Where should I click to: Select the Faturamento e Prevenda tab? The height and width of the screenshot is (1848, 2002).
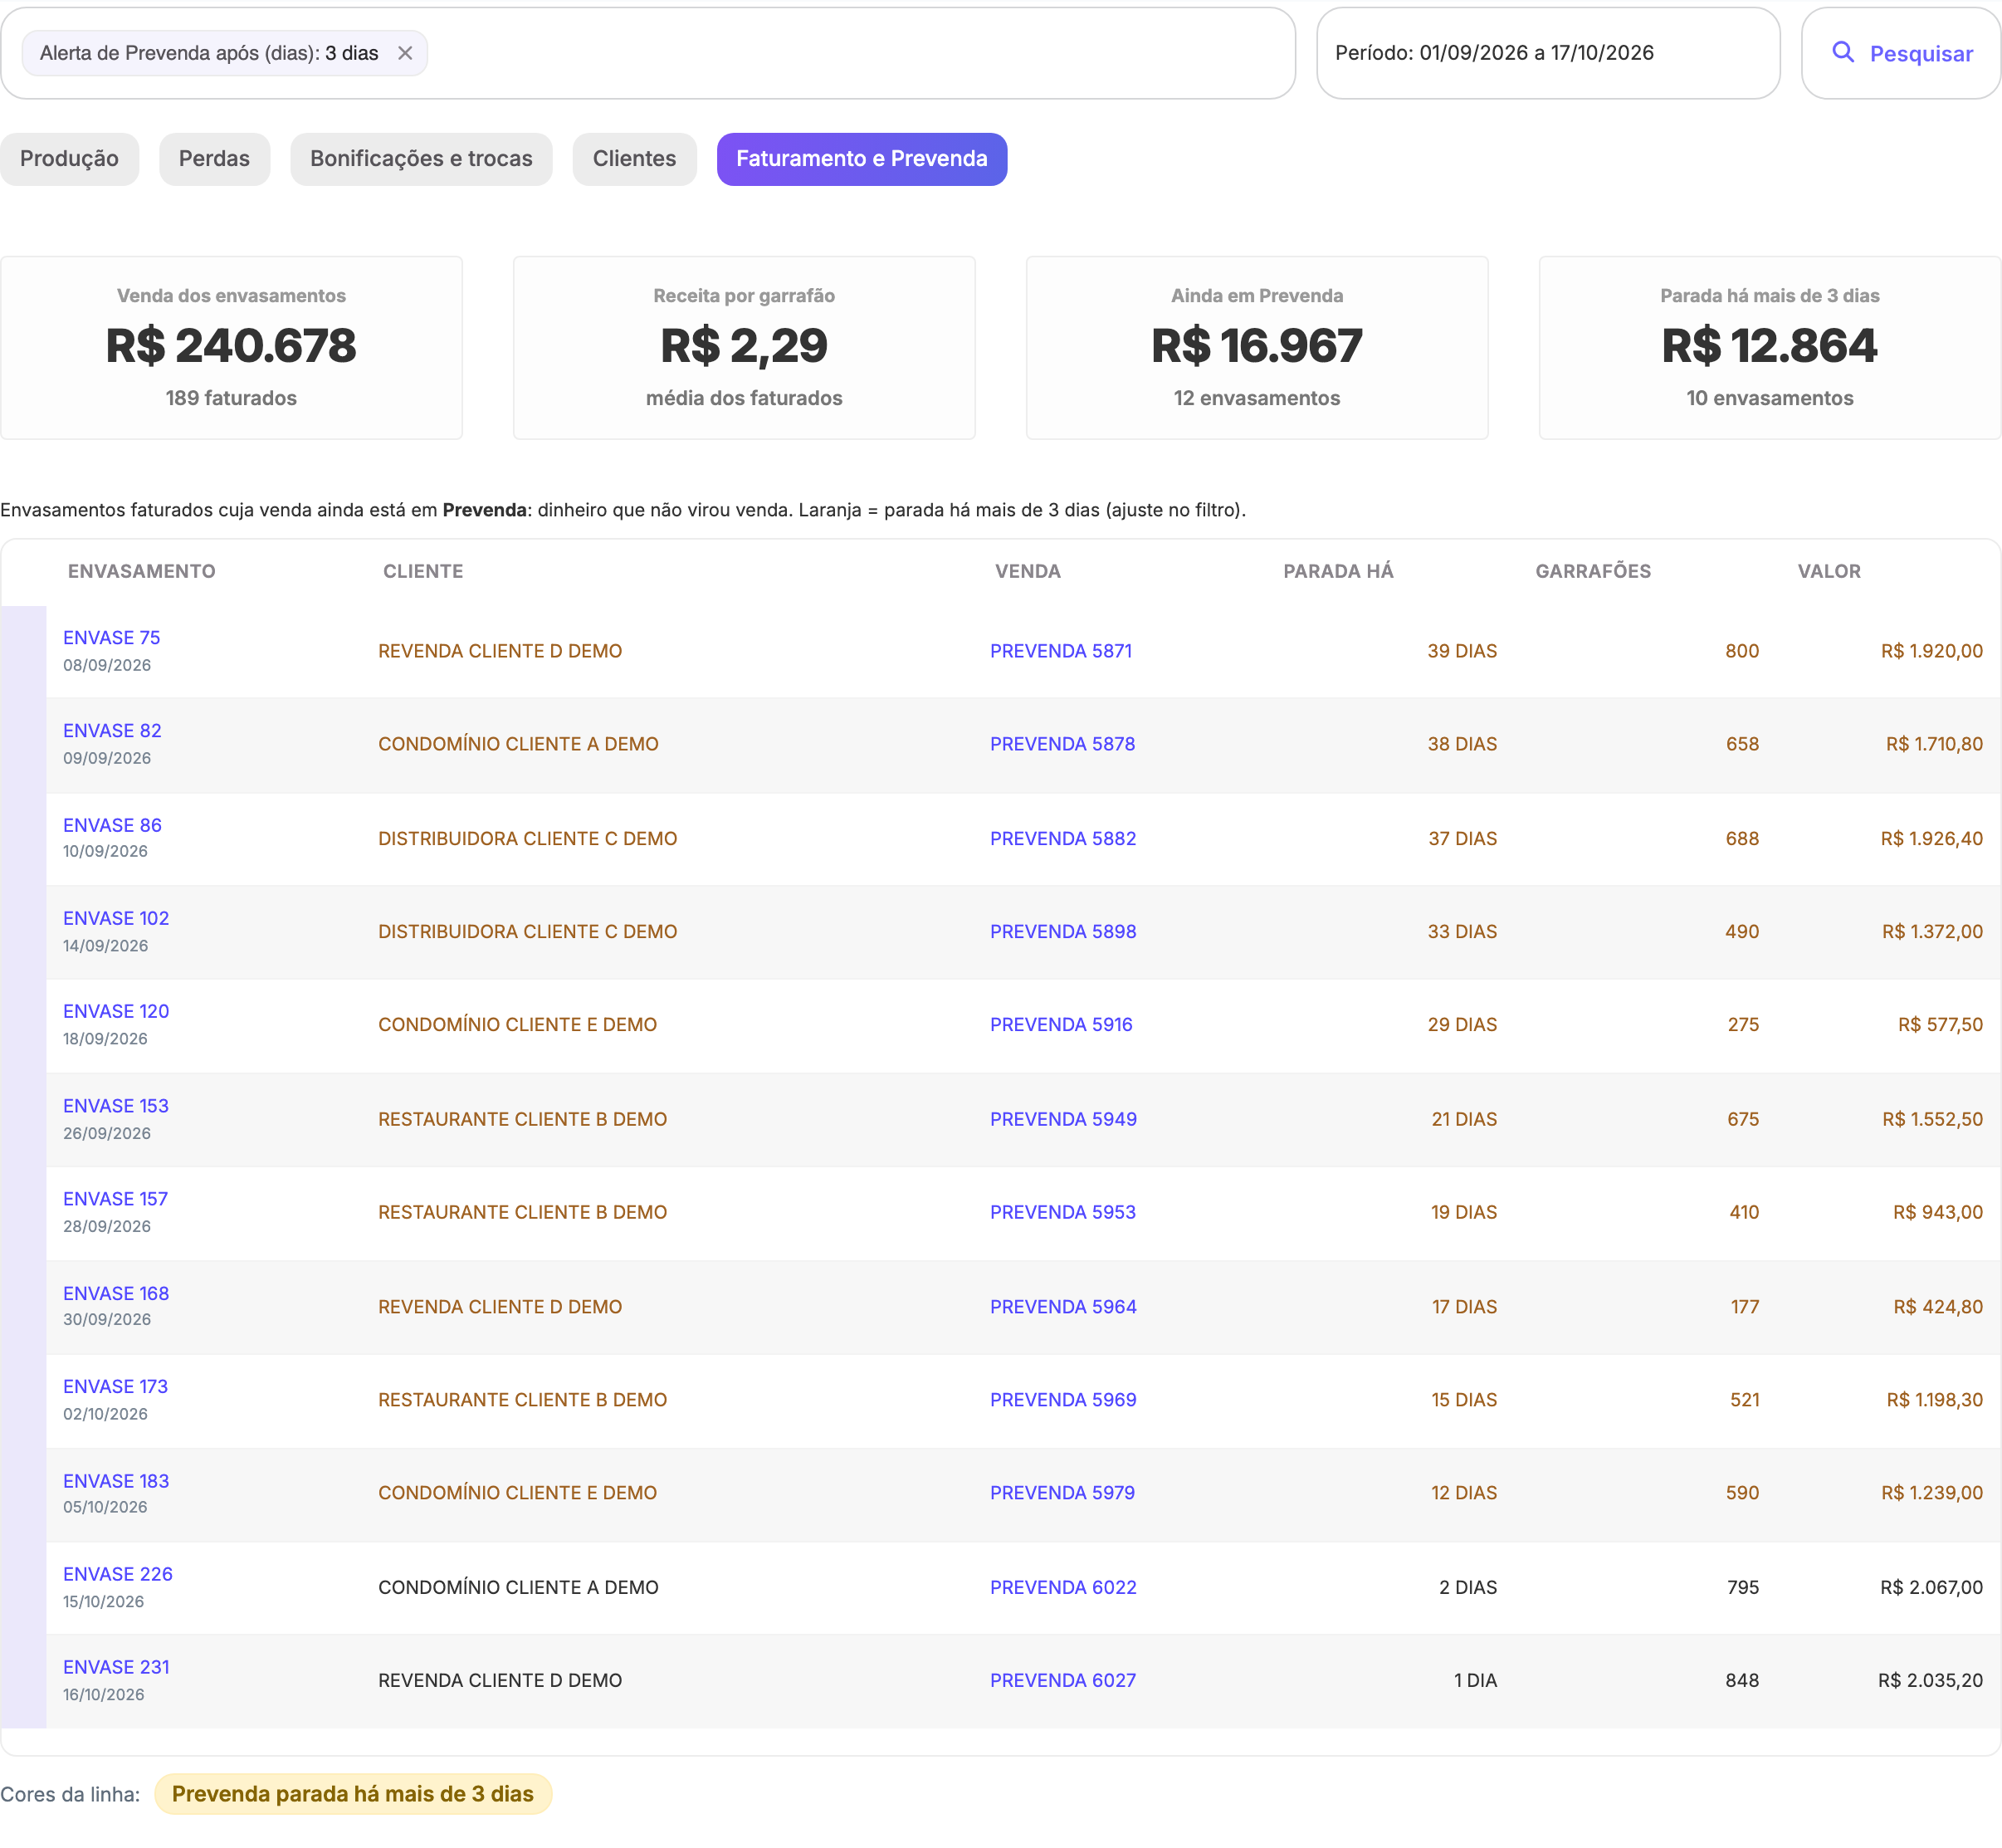pyautogui.click(x=861, y=159)
